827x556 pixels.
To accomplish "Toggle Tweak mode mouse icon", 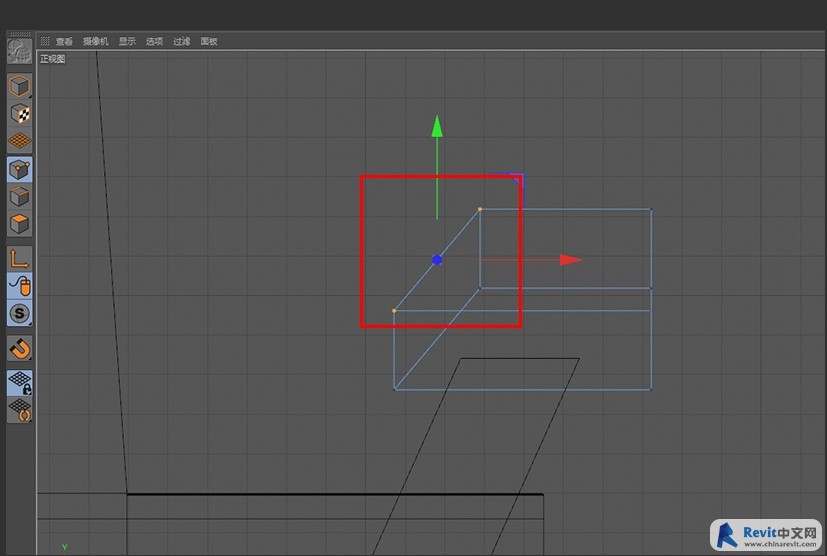I will click(x=20, y=286).
